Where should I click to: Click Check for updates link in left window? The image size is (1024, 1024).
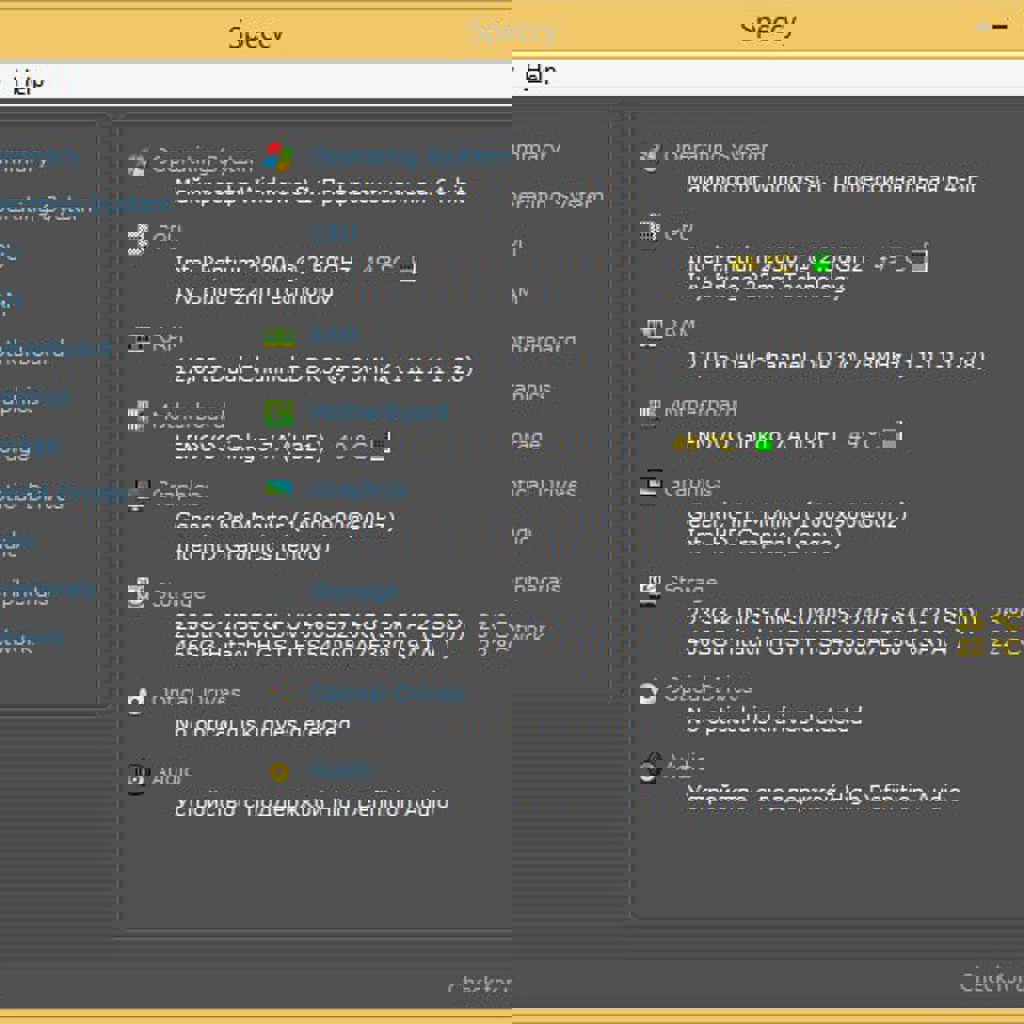480,984
